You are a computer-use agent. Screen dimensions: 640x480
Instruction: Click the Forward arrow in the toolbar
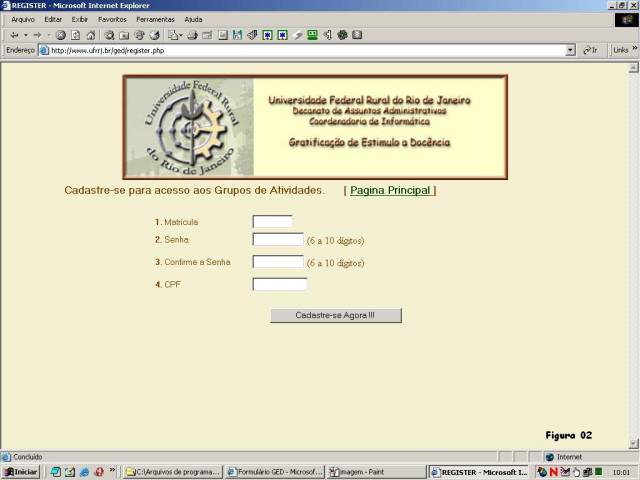click(37, 35)
